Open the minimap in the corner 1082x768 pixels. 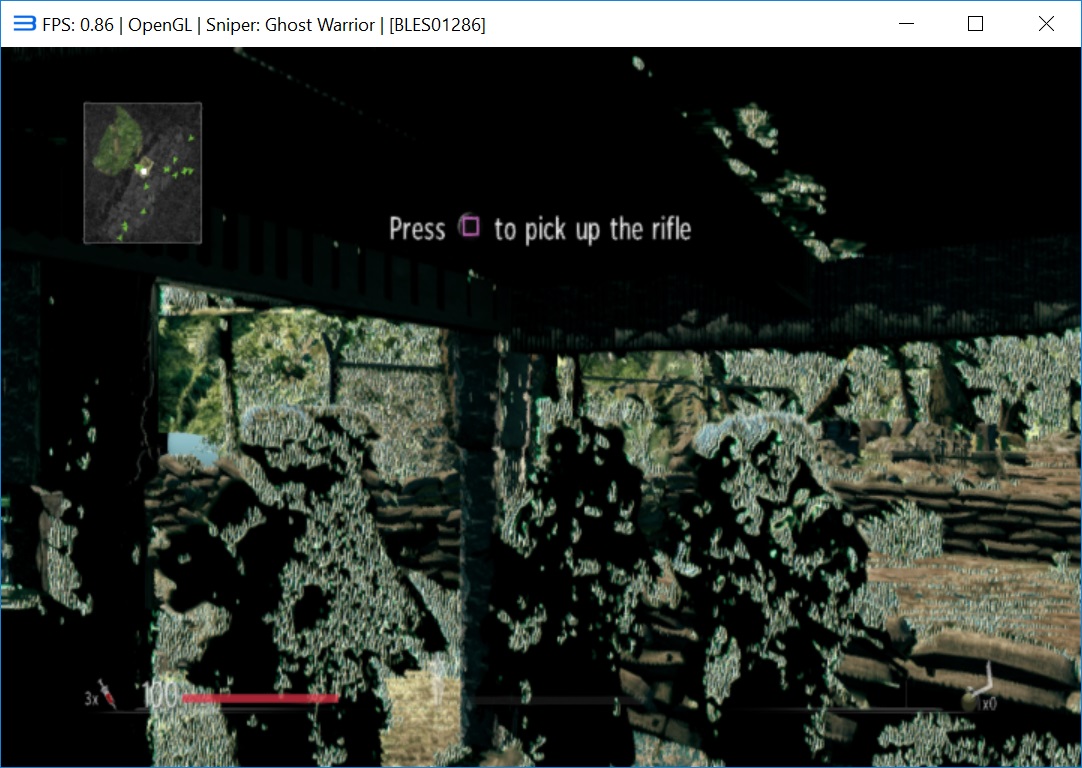point(143,173)
